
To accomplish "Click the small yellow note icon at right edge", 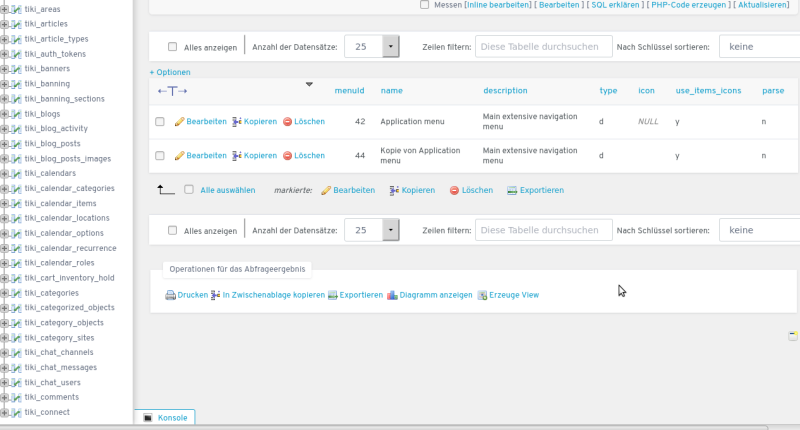I will [x=793, y=335].
